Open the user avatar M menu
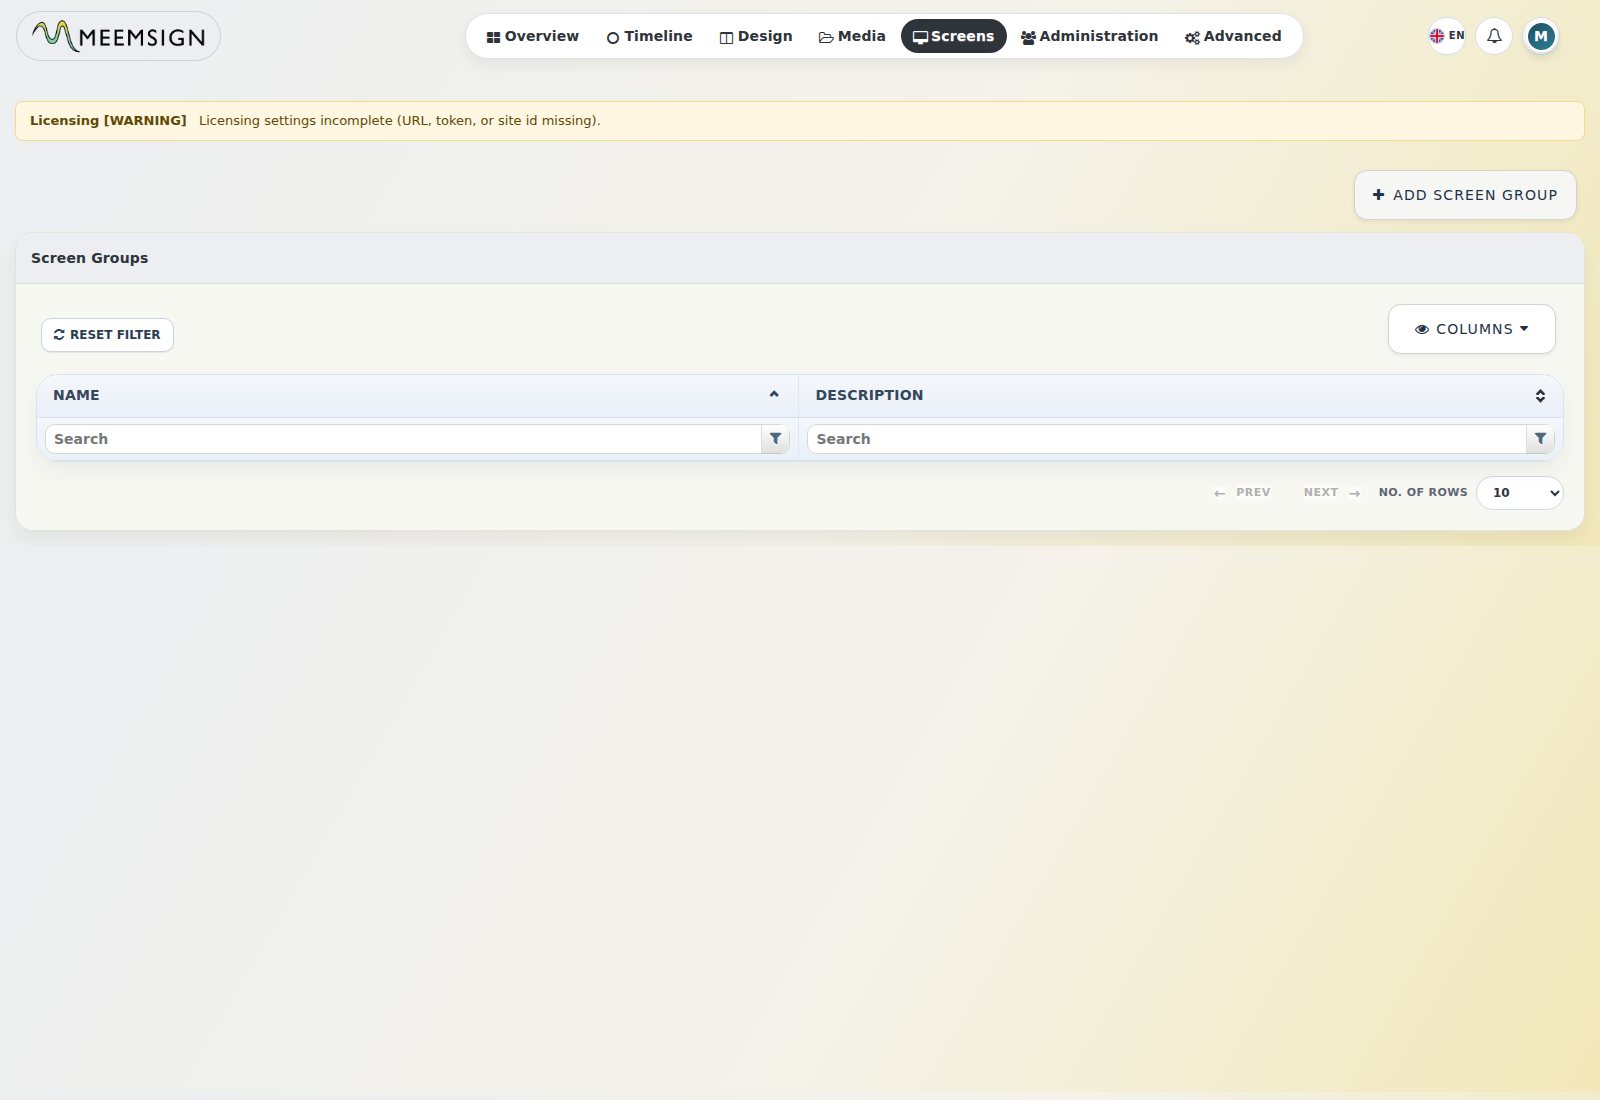1600x1100 pixels. 1541,36
